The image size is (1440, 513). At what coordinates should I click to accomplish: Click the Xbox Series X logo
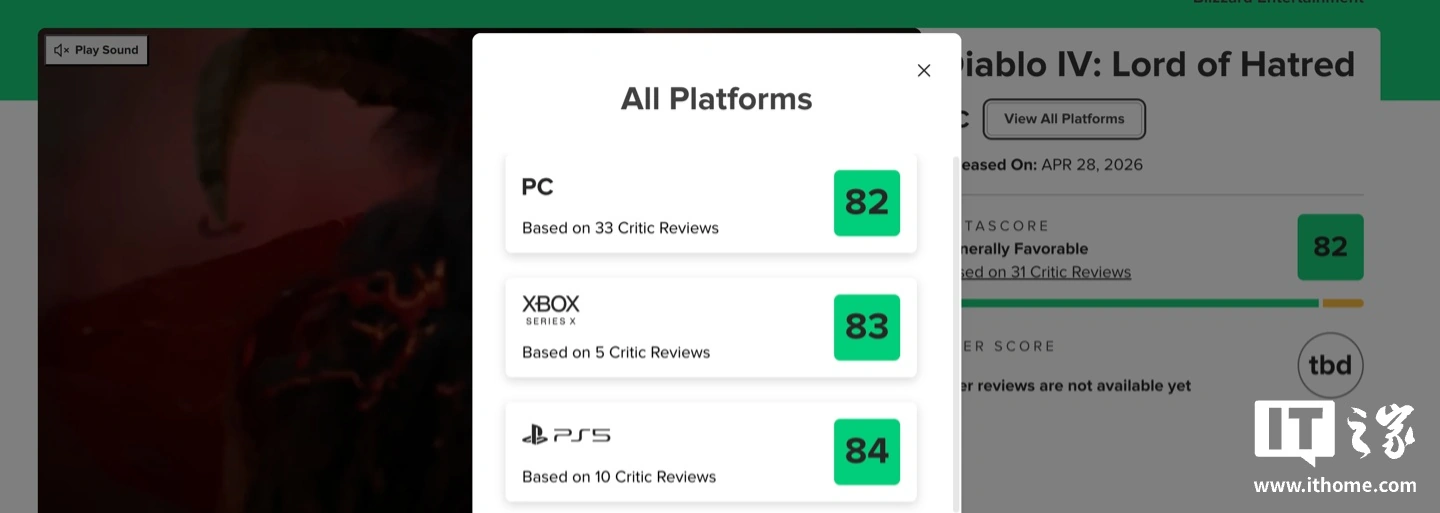click(551, 309)
